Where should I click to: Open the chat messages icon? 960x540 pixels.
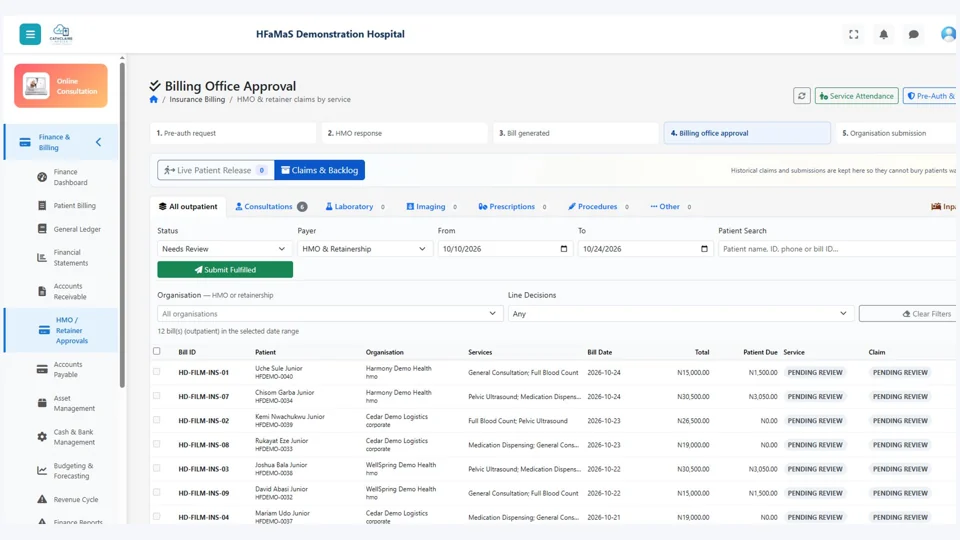(913, 34)
